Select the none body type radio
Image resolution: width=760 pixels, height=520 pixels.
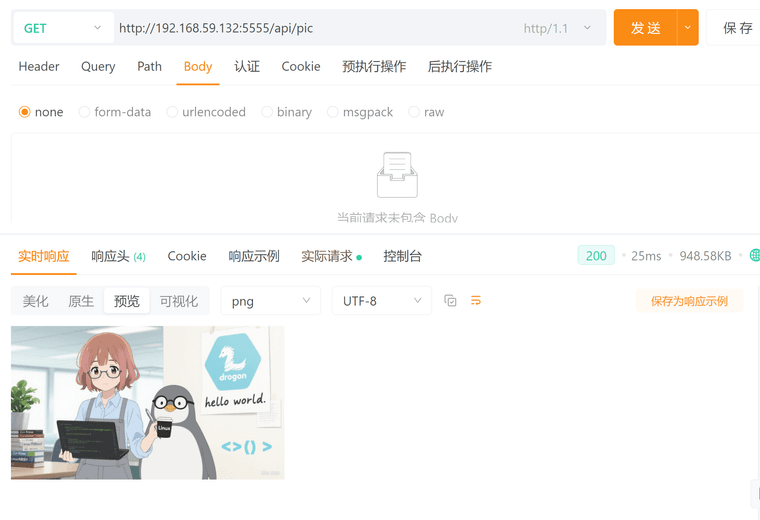(24, 112)
